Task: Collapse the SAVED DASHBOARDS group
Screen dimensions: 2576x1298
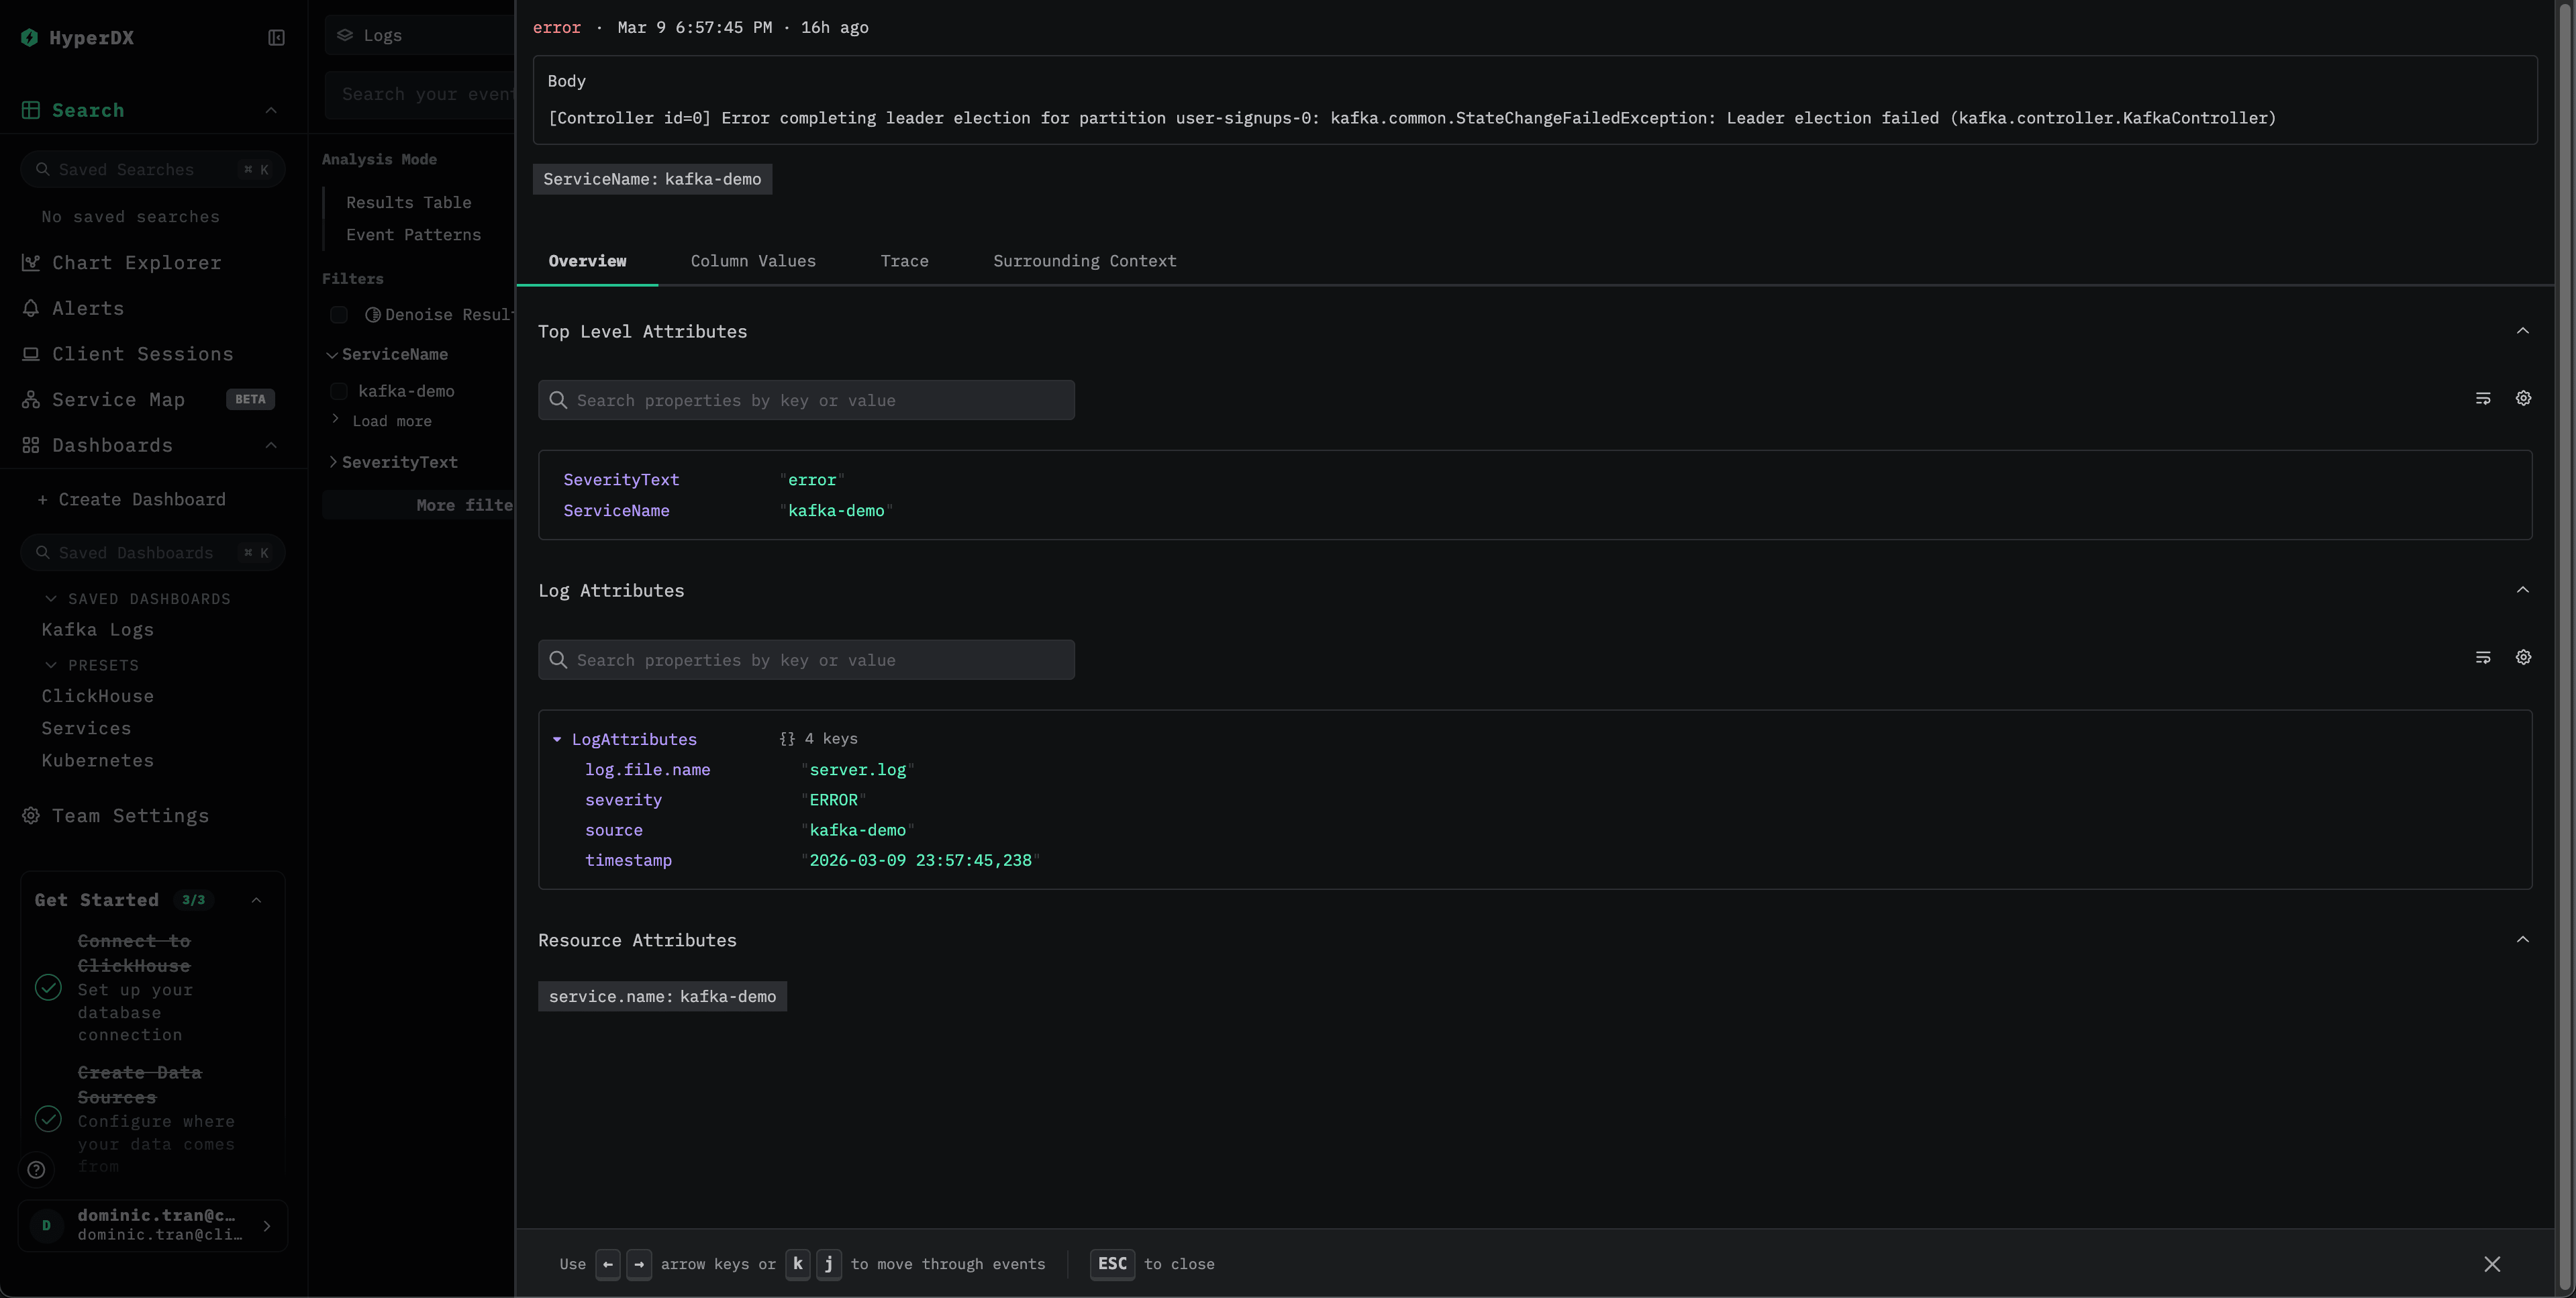Action: (51, 599)
